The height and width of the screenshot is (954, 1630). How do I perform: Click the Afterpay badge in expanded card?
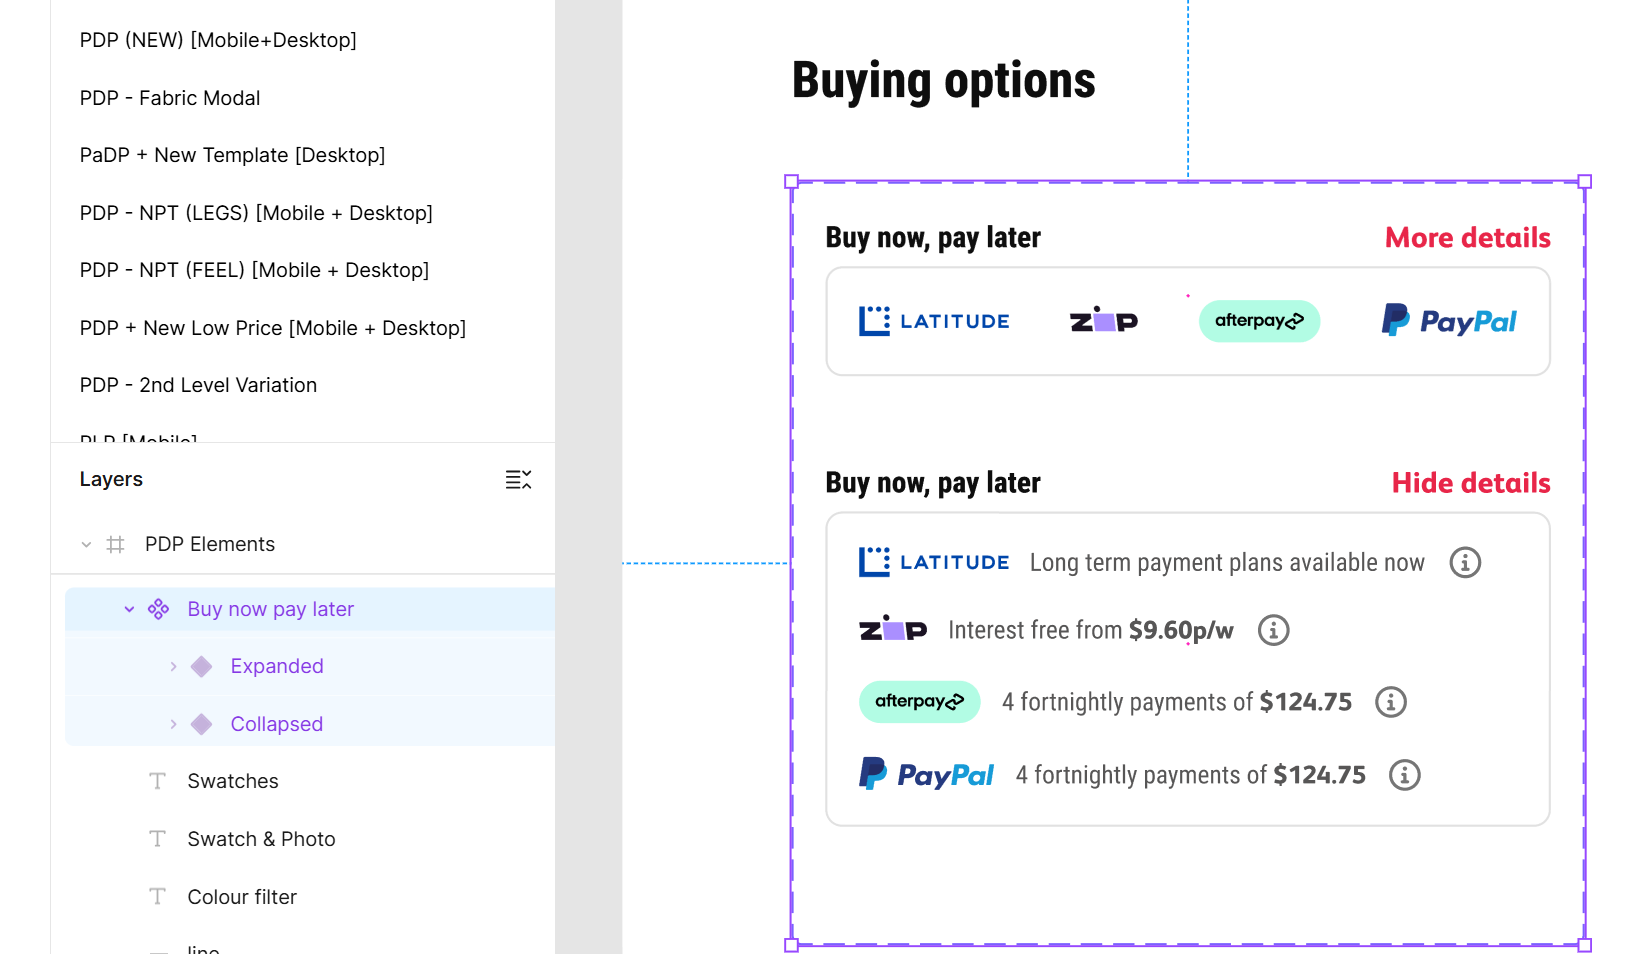point(919,701)
